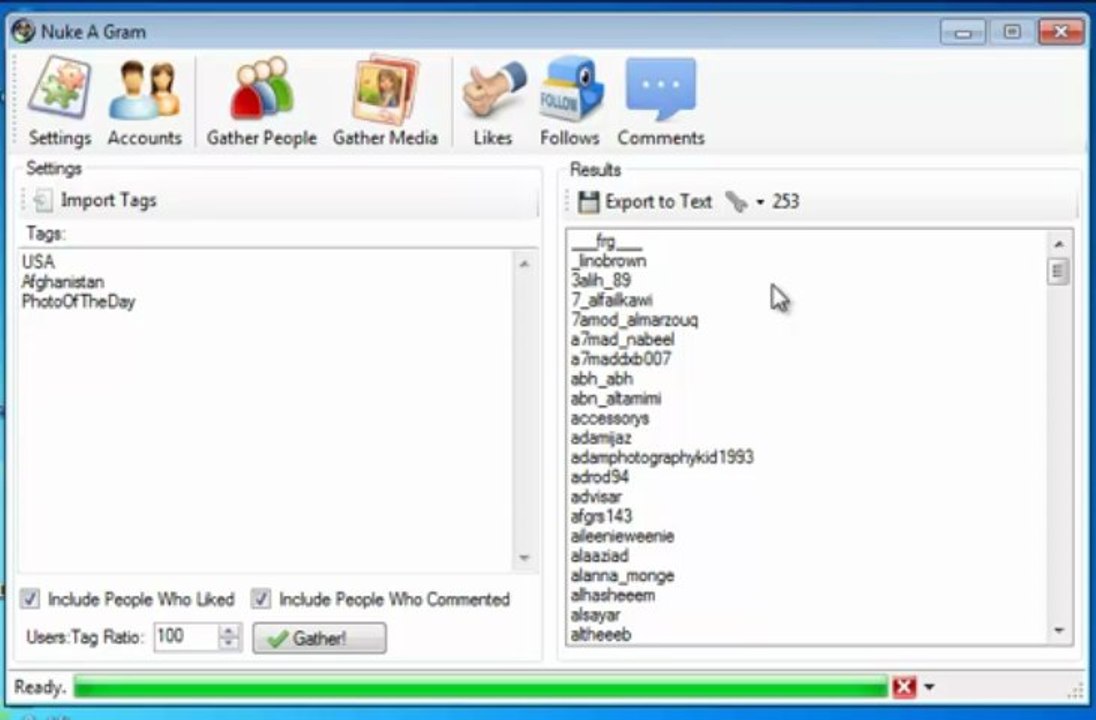The height and width of the screenshot is (720, 1096).
Task: Open the Accounts toolbar icon
Action: tap(145, 101)
